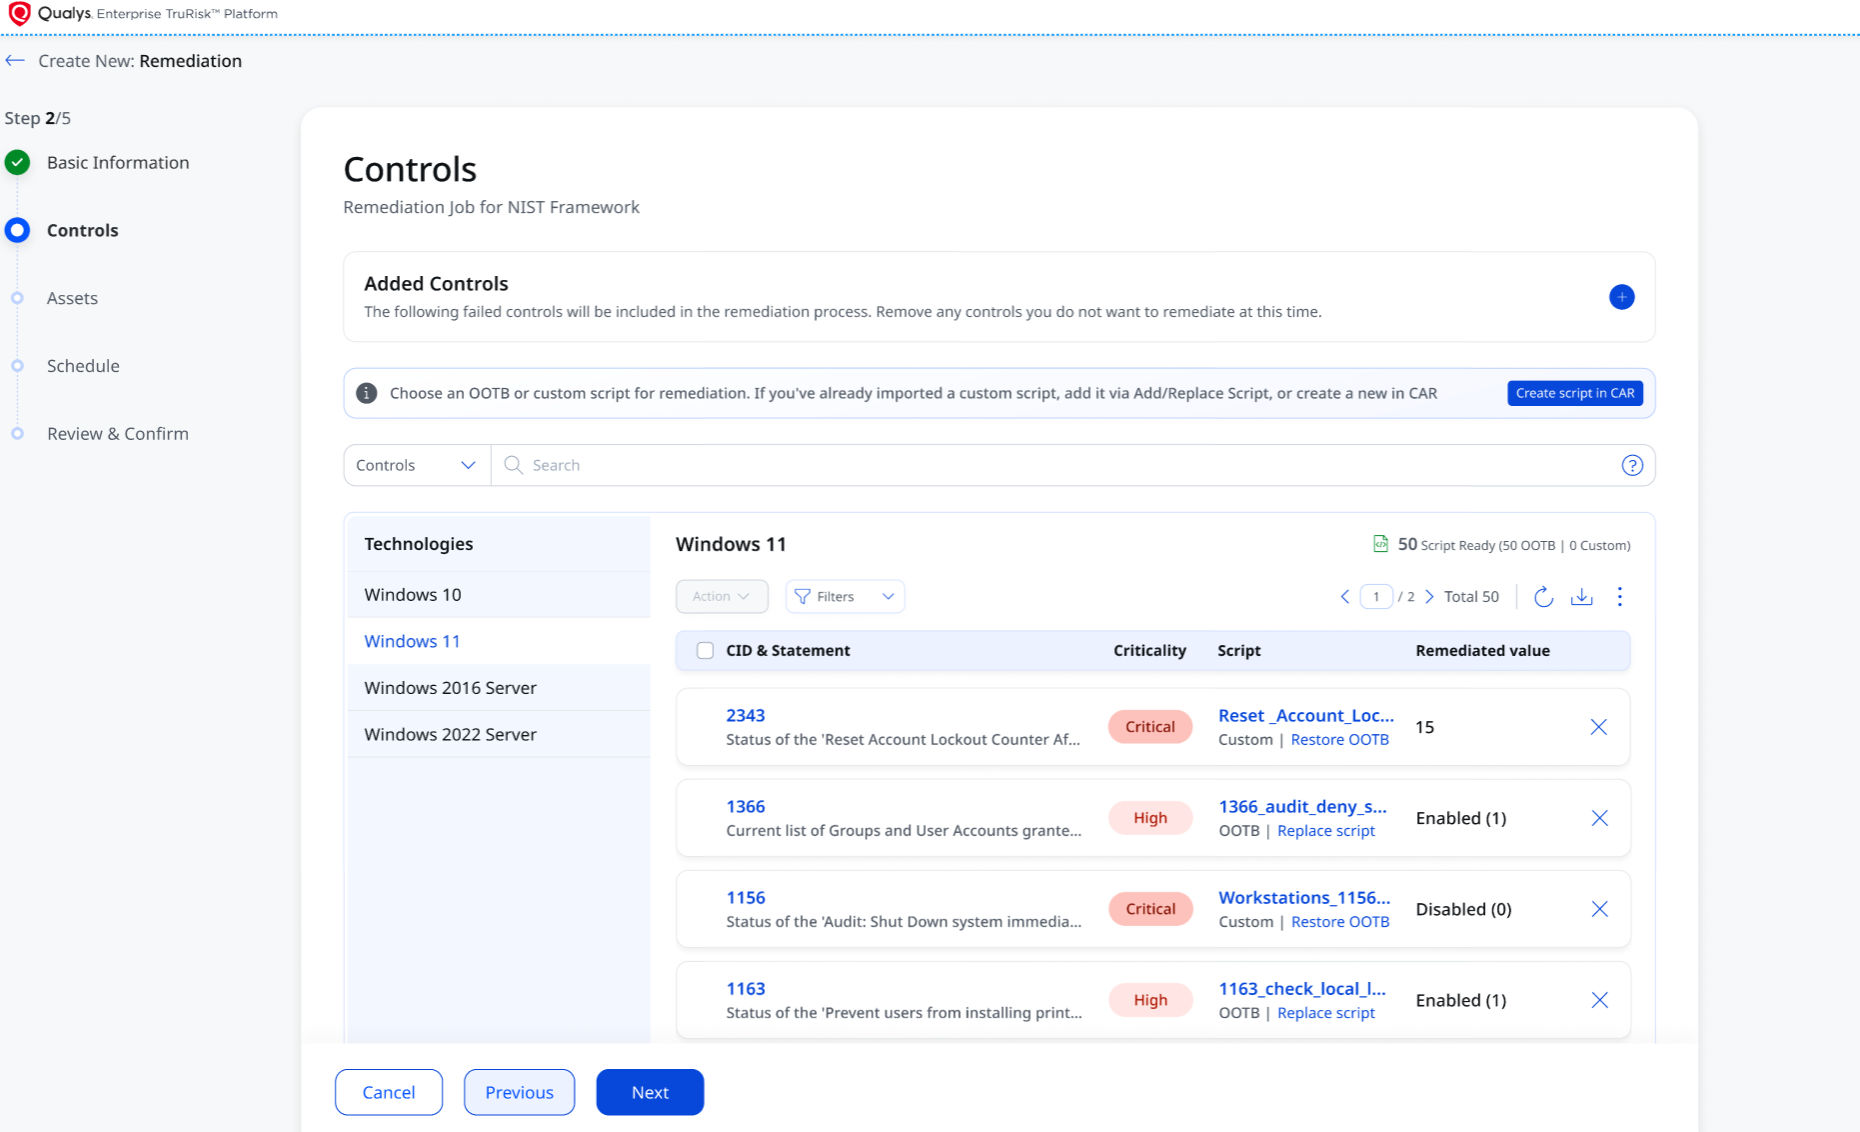Go to the Schedule step
The image size is (1860, 1132).
[83, 366]
